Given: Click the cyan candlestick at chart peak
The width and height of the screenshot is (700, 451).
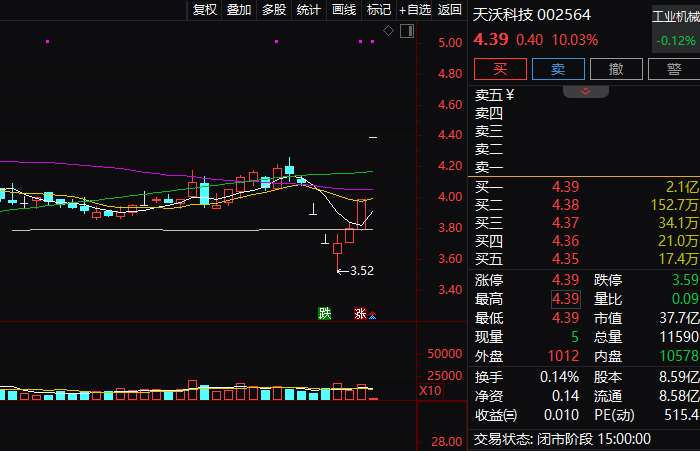Looking at the screenshot, I should click(289, 170).
